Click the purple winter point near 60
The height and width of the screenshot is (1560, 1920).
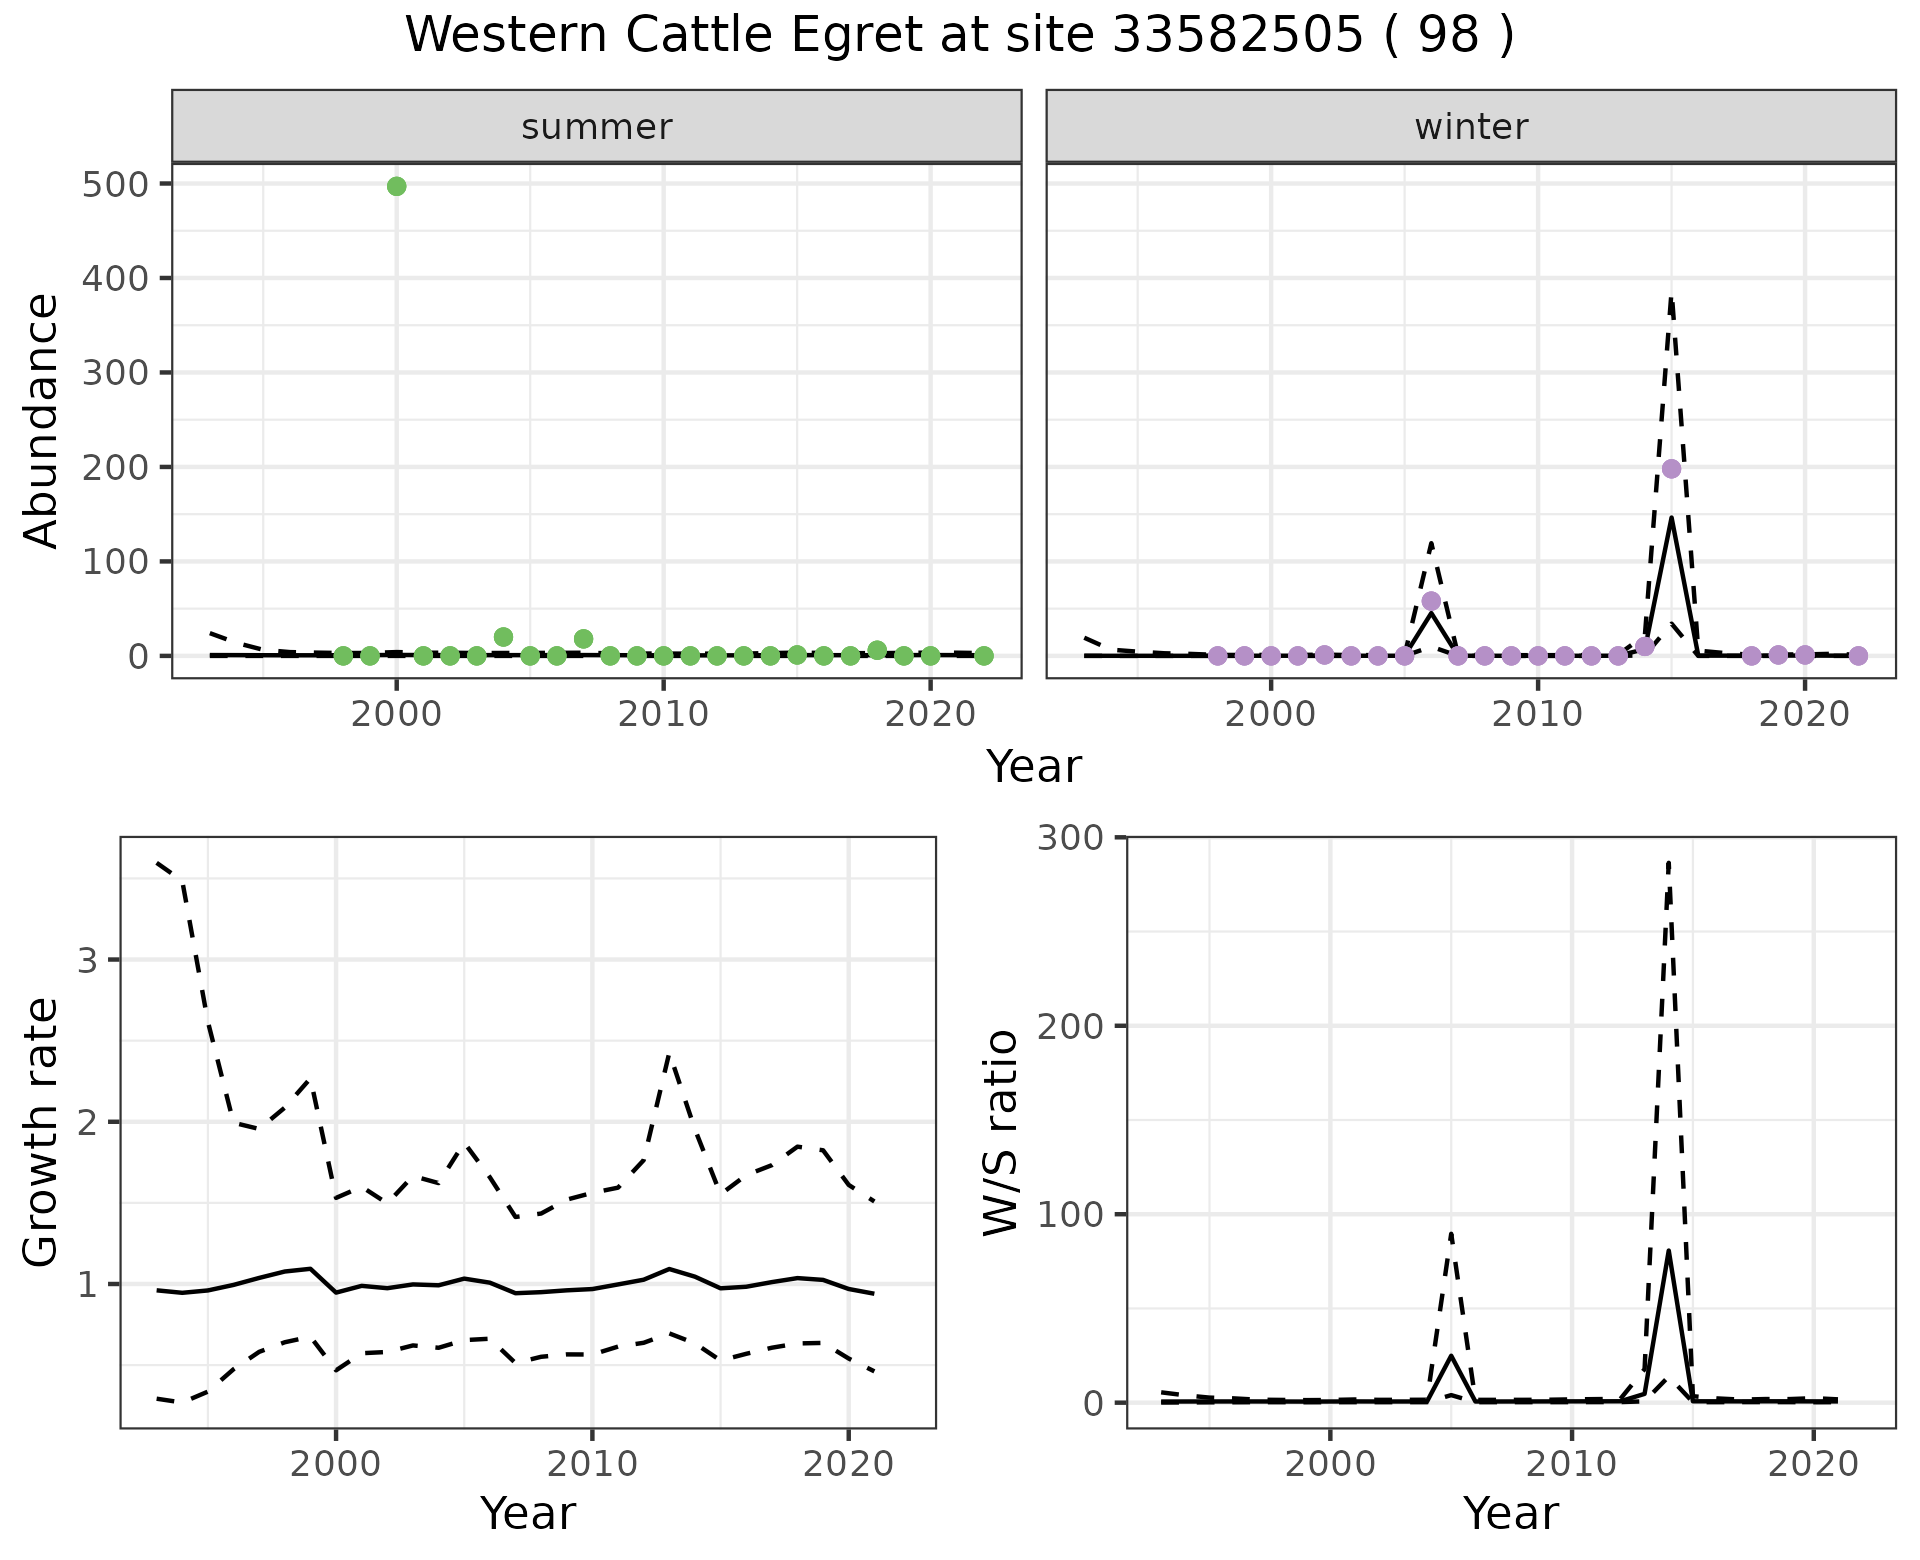pos(1431,601)
